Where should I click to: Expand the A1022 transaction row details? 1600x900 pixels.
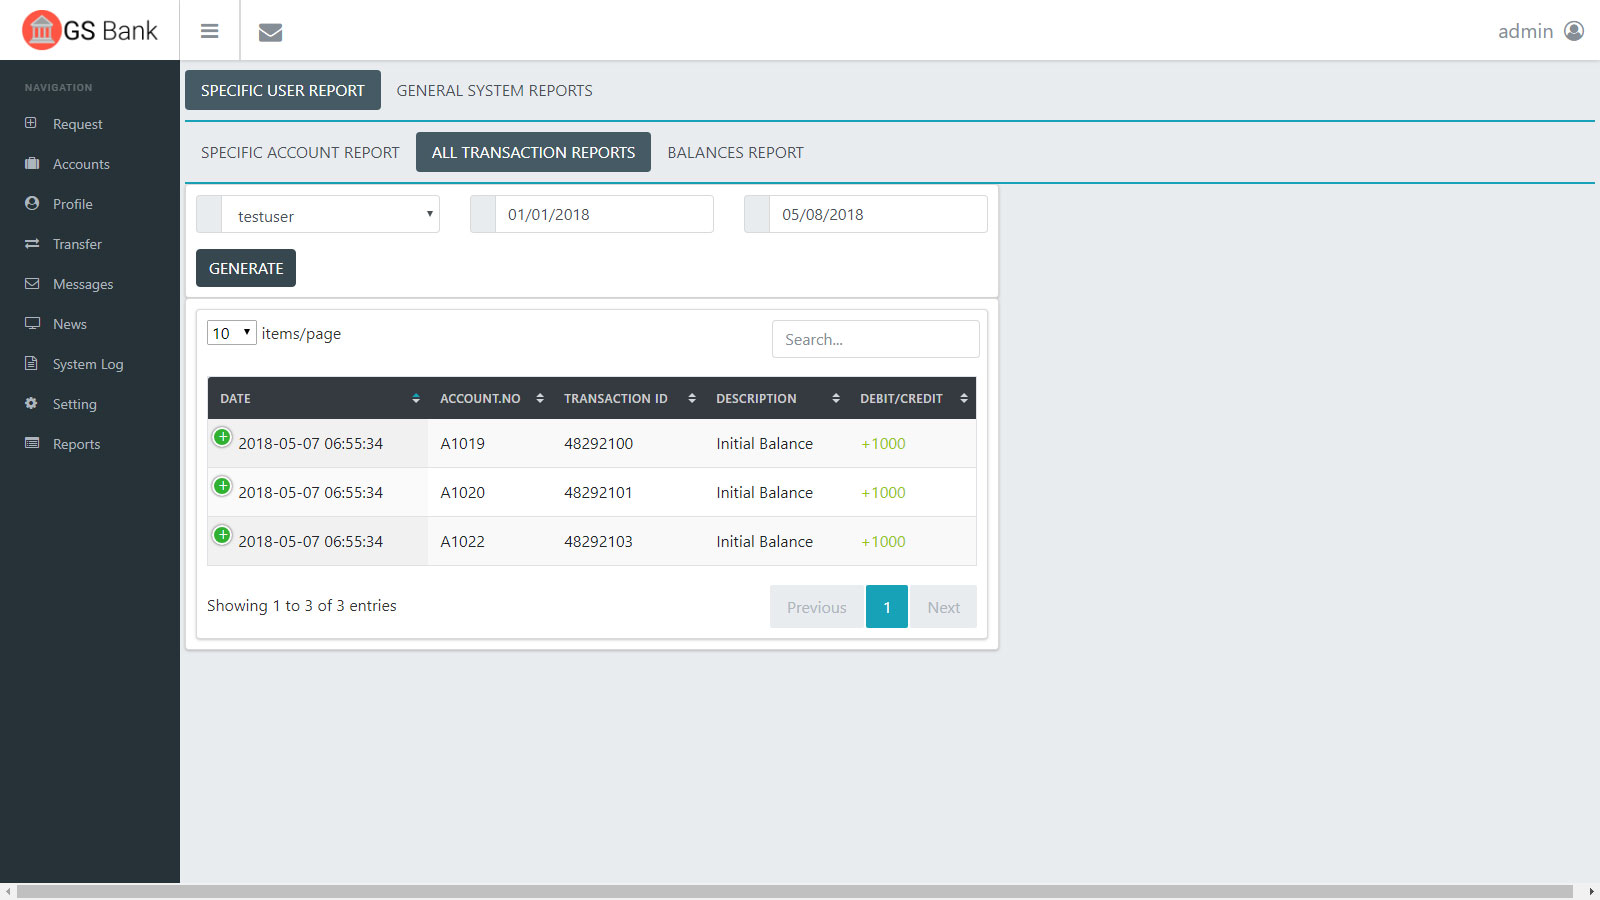click(222, 535)
